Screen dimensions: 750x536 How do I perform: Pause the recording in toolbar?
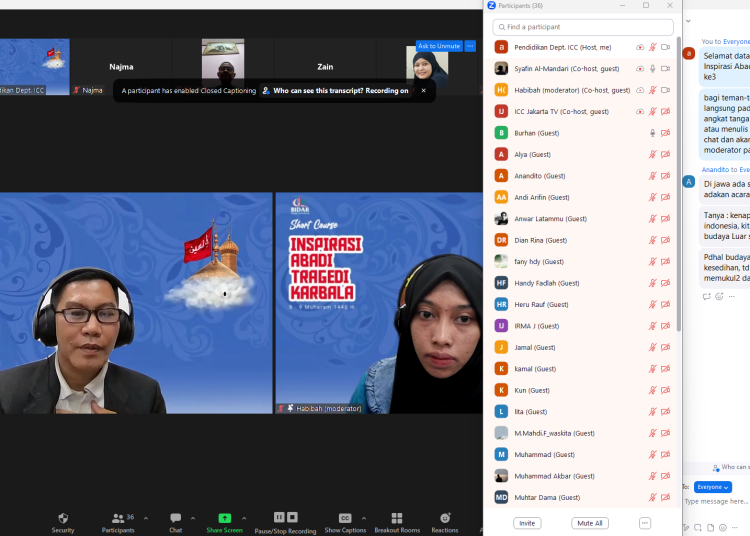tap(279, 517)
